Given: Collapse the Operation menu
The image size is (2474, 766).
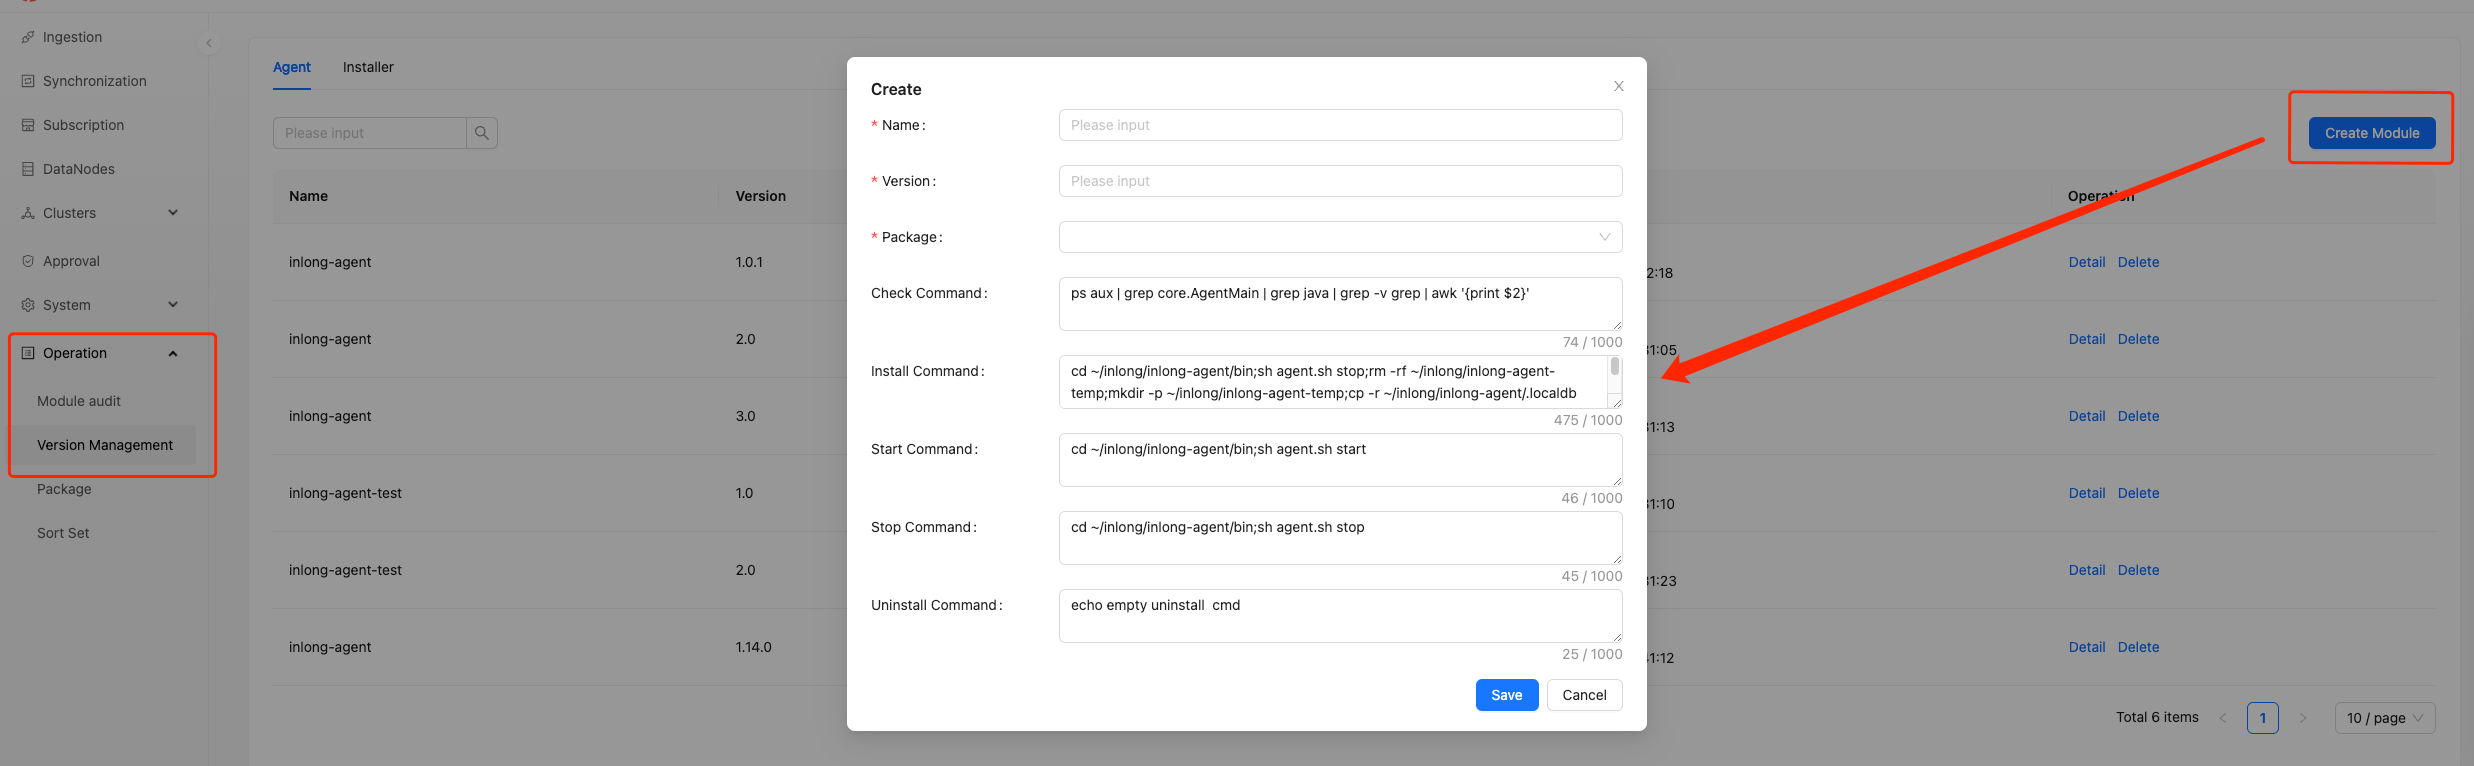Looking at the screenshot, I should point(173,353).
